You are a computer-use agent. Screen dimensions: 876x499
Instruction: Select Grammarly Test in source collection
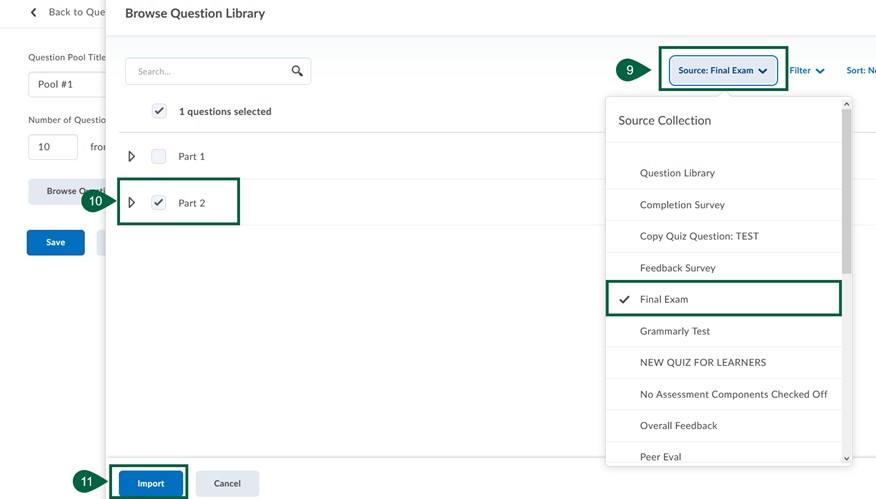[674, 331]
